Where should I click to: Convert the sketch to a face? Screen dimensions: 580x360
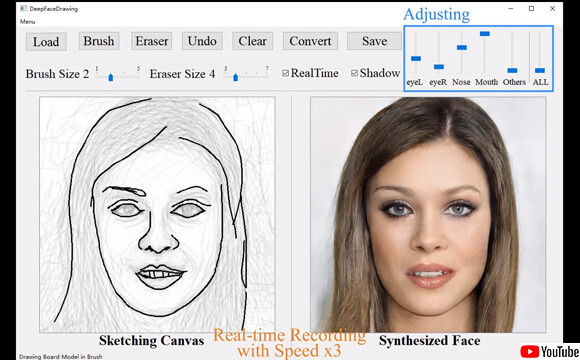coord(310,41)
